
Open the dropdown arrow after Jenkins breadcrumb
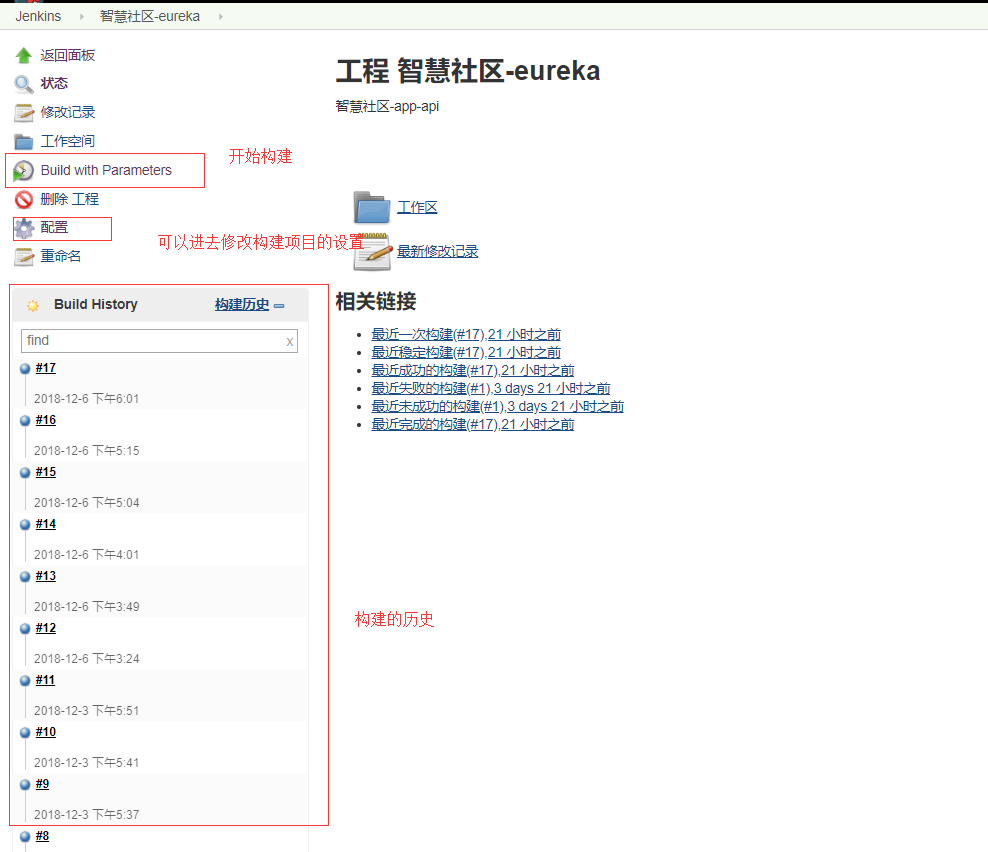(x=81, y=16)
